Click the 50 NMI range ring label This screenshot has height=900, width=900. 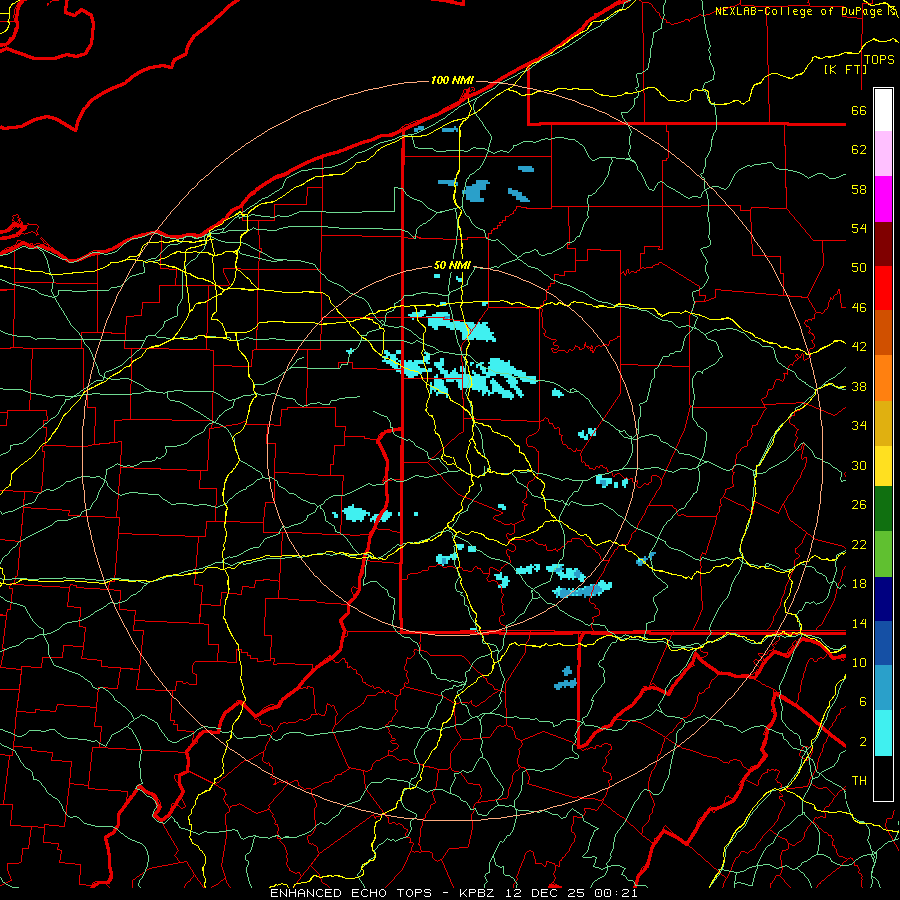452,265
